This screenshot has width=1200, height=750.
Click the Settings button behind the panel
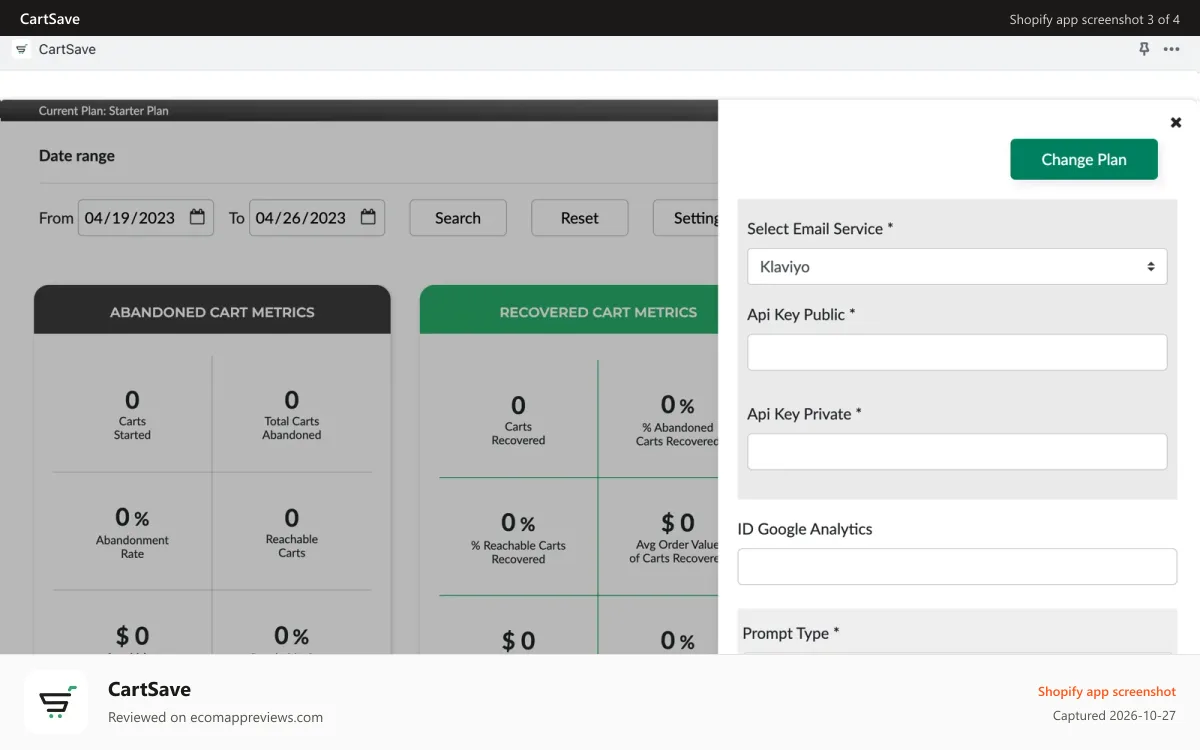tap(686, 218)
